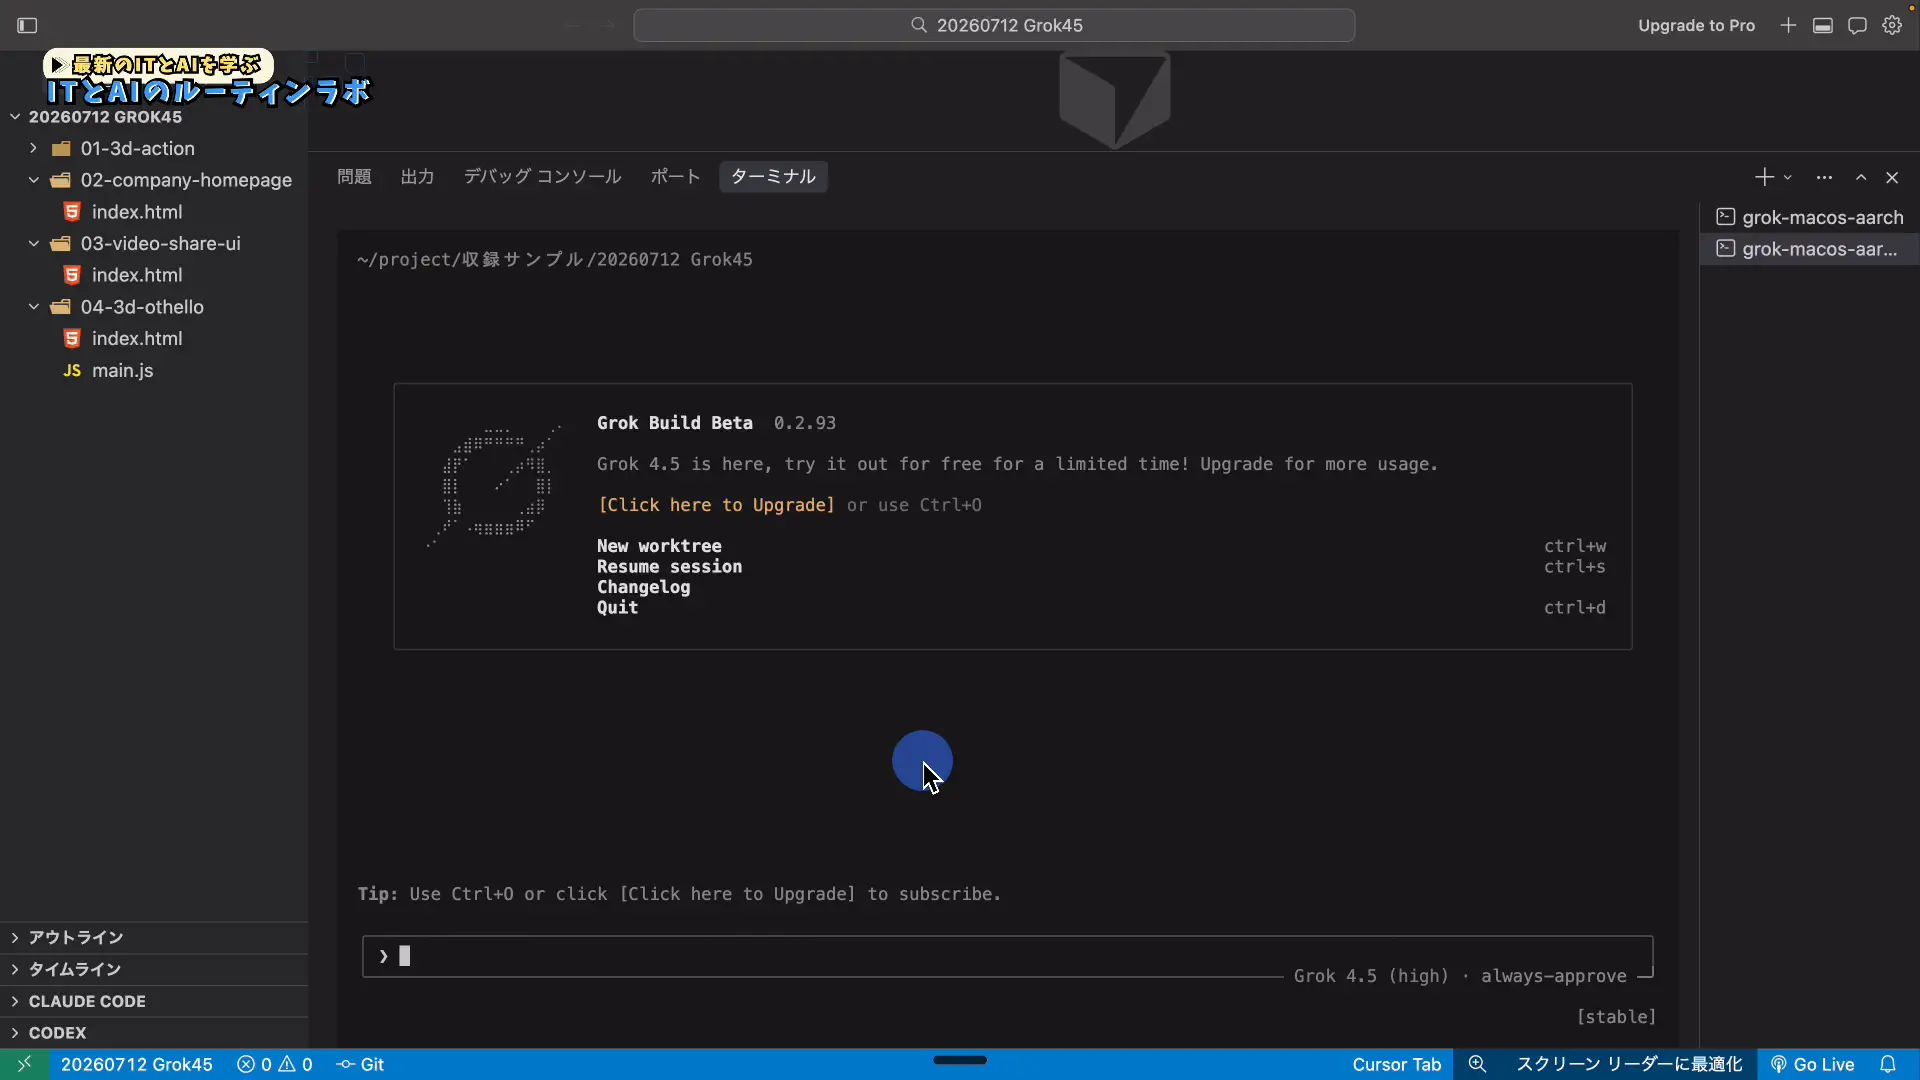This screenshot has height=1080, width=1920.
Task: Open the remote window icon in status bar
Action: click(24, 1064)
